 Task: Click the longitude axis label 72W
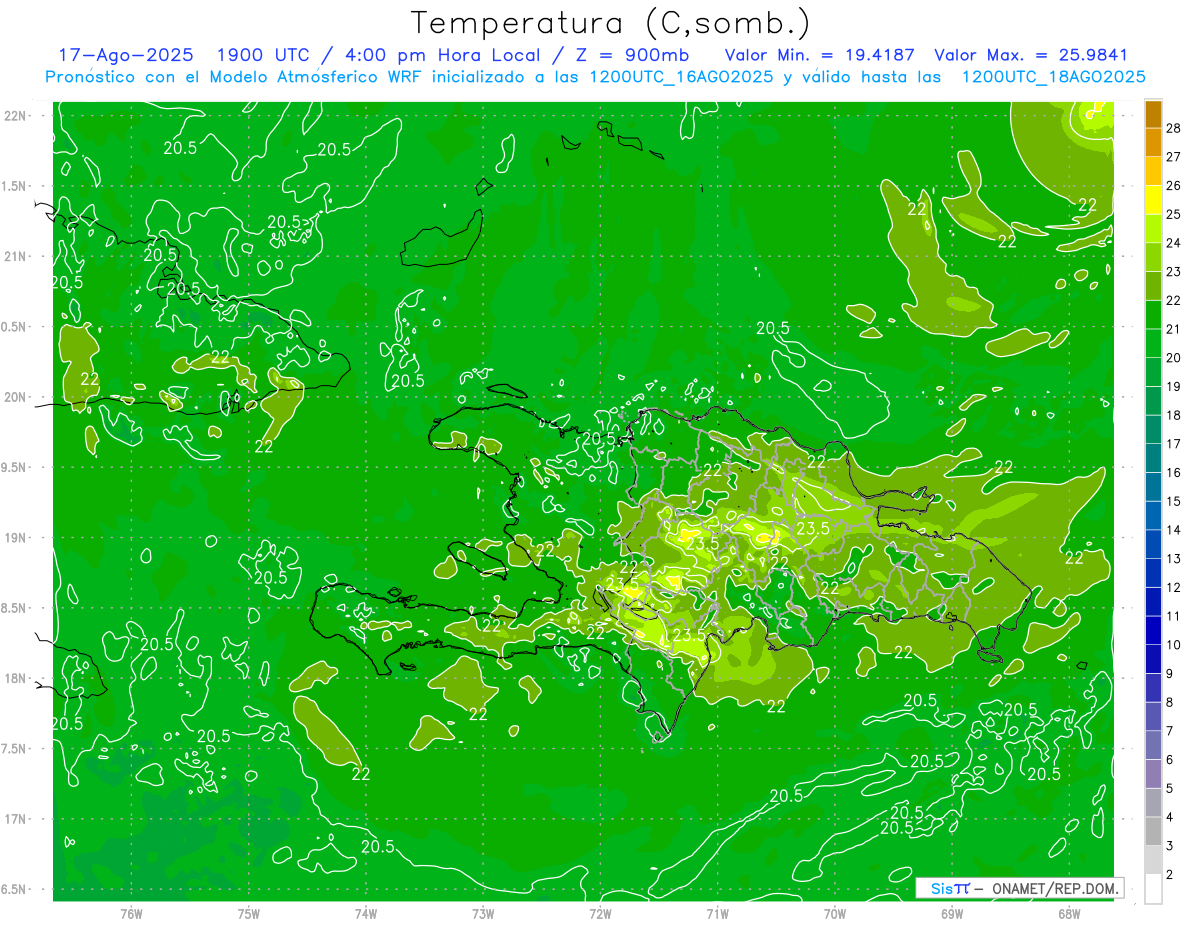pyautogui.click(x=600, y=914)
